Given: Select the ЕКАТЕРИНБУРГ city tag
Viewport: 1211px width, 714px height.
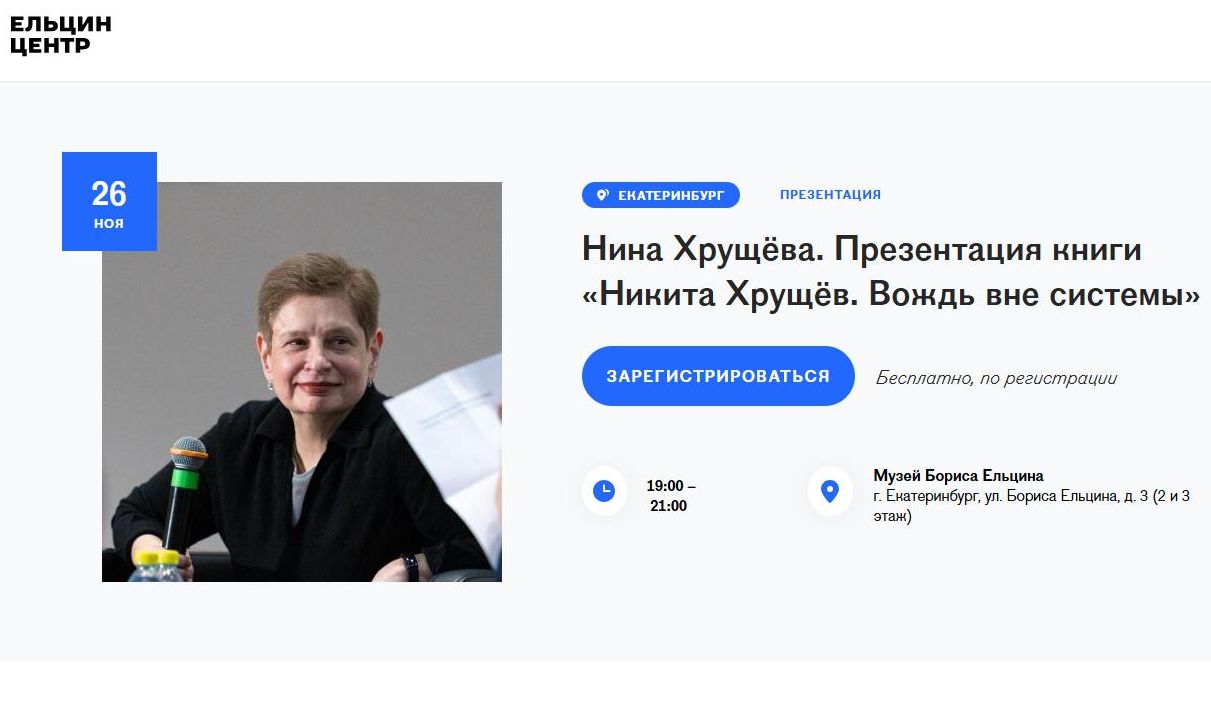Looking at the screenshot, I should click(x=661, y=195).
